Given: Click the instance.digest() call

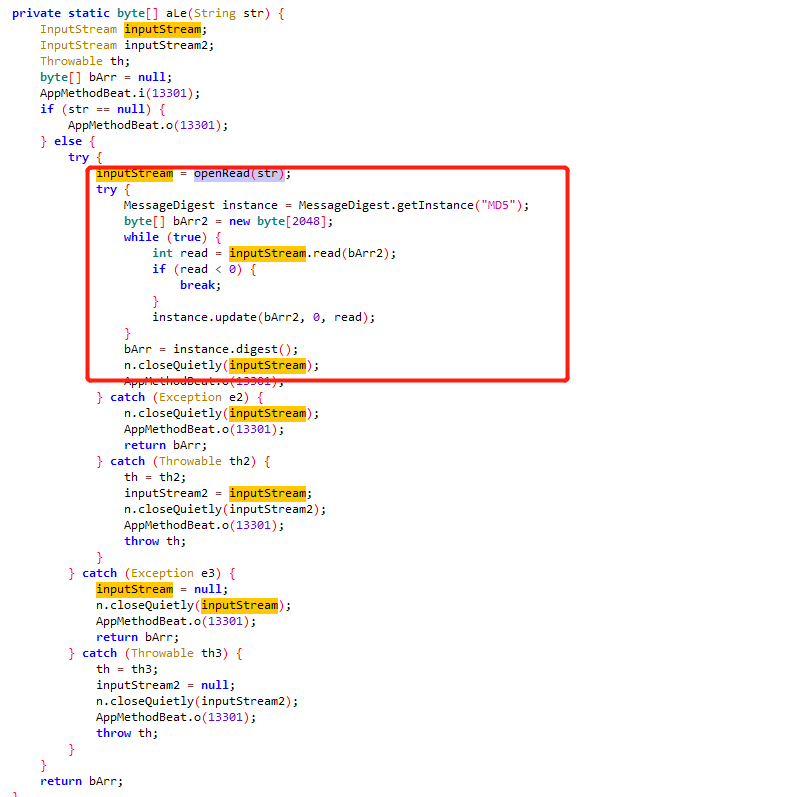Looking at the screenshot, I should (235, 349).
